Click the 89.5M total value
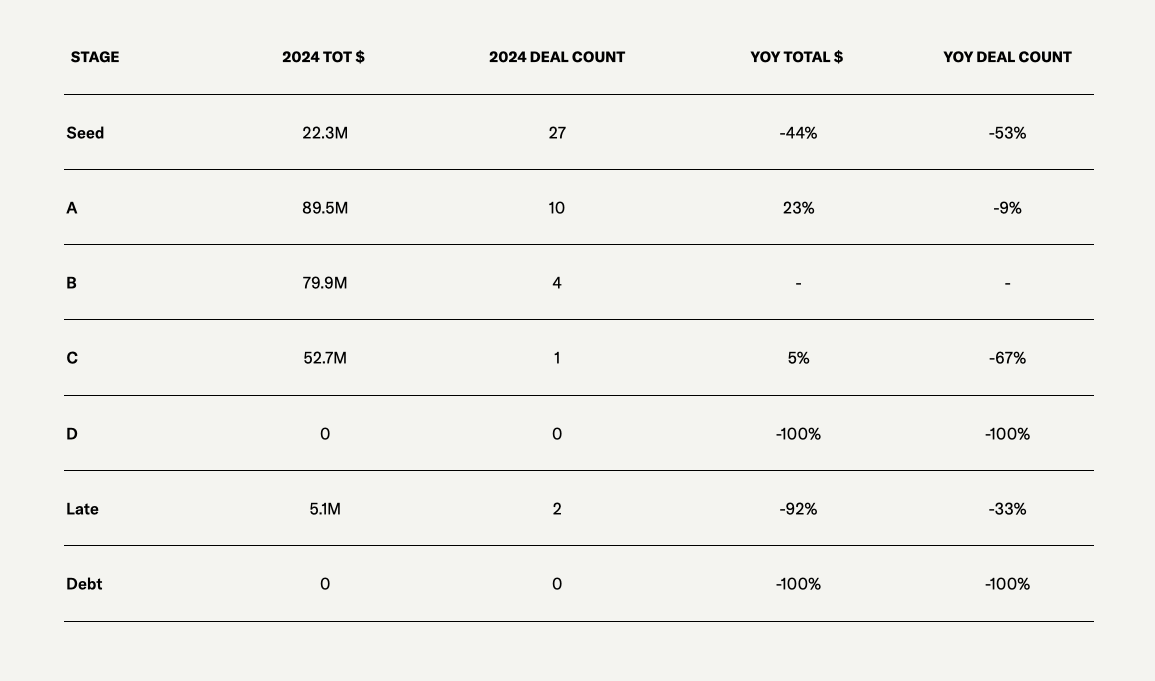 click(325, 208)
